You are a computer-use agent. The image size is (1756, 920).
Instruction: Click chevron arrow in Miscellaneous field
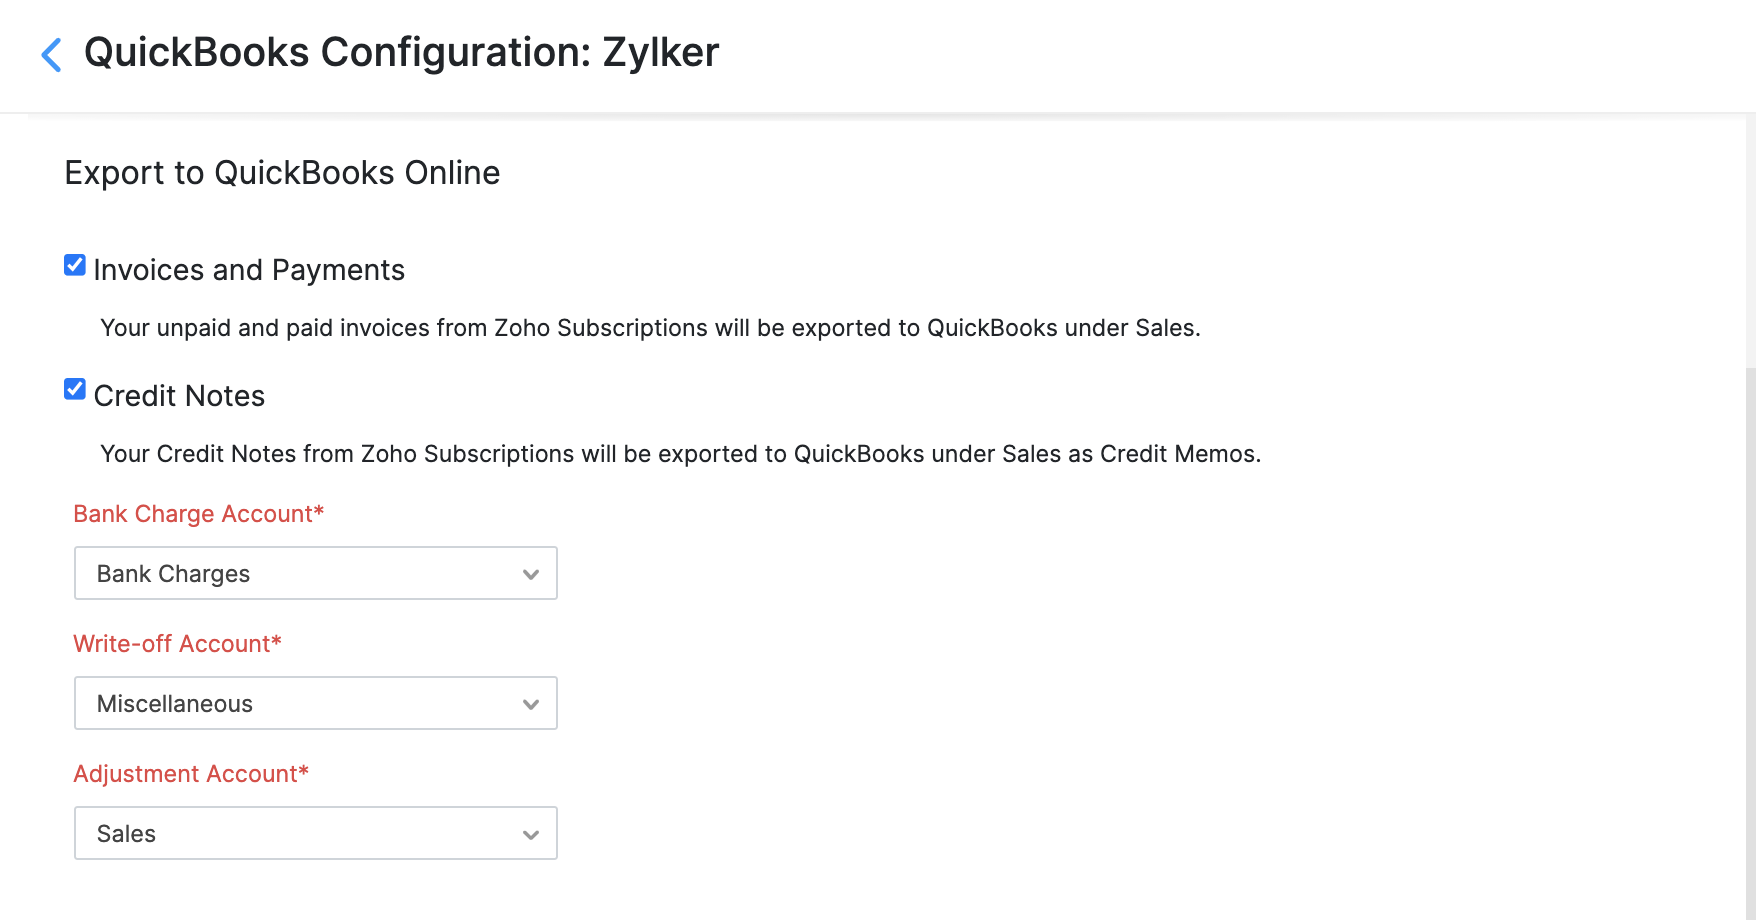(x=531, y=704)
